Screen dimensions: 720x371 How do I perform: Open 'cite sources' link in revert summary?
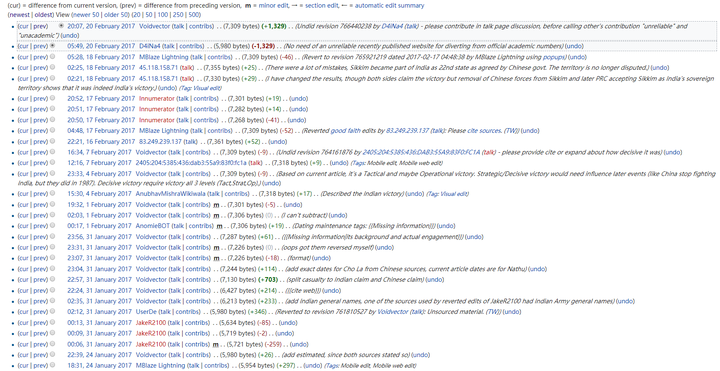[x=484, y=131]
